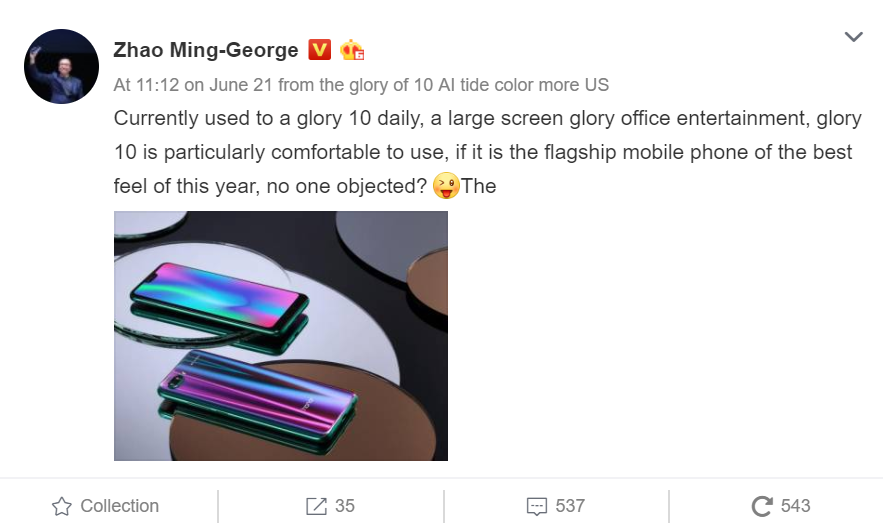This screenshot has height=532, width=883.
Task: Click the comment bubble icon
Action: pos(537,506)
